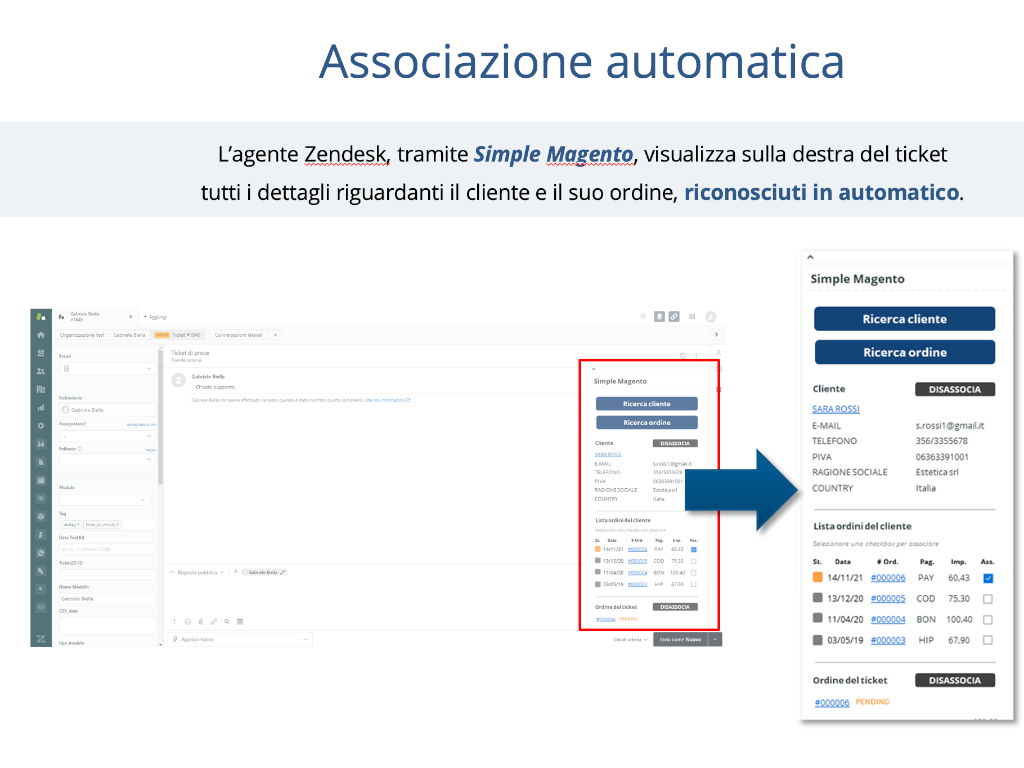Screen dimensions: 1024x768
Task: Expand the Assegnatario dropdown
Action: [x=108, y=436]
